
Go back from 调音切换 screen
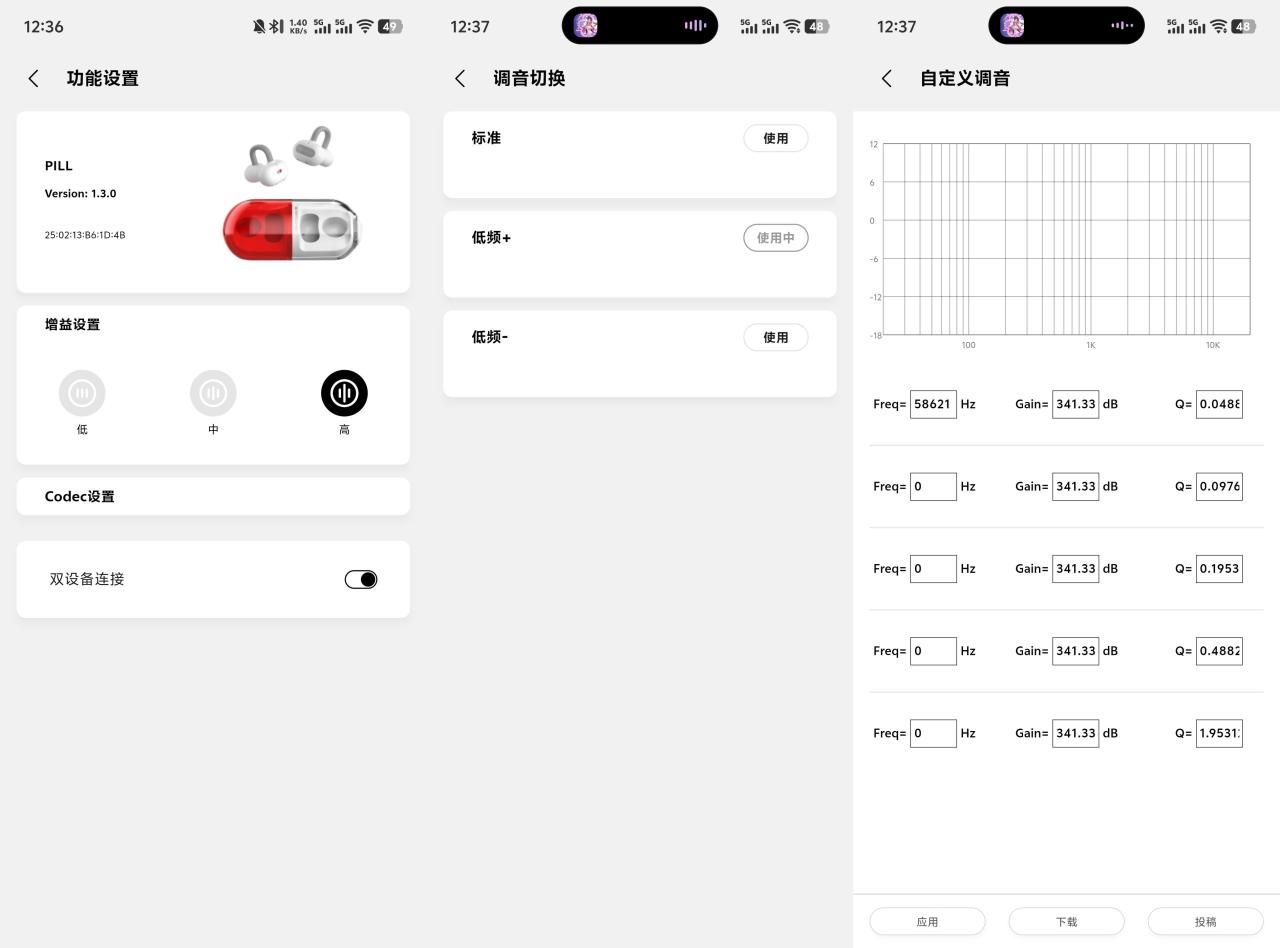(460, 78)
